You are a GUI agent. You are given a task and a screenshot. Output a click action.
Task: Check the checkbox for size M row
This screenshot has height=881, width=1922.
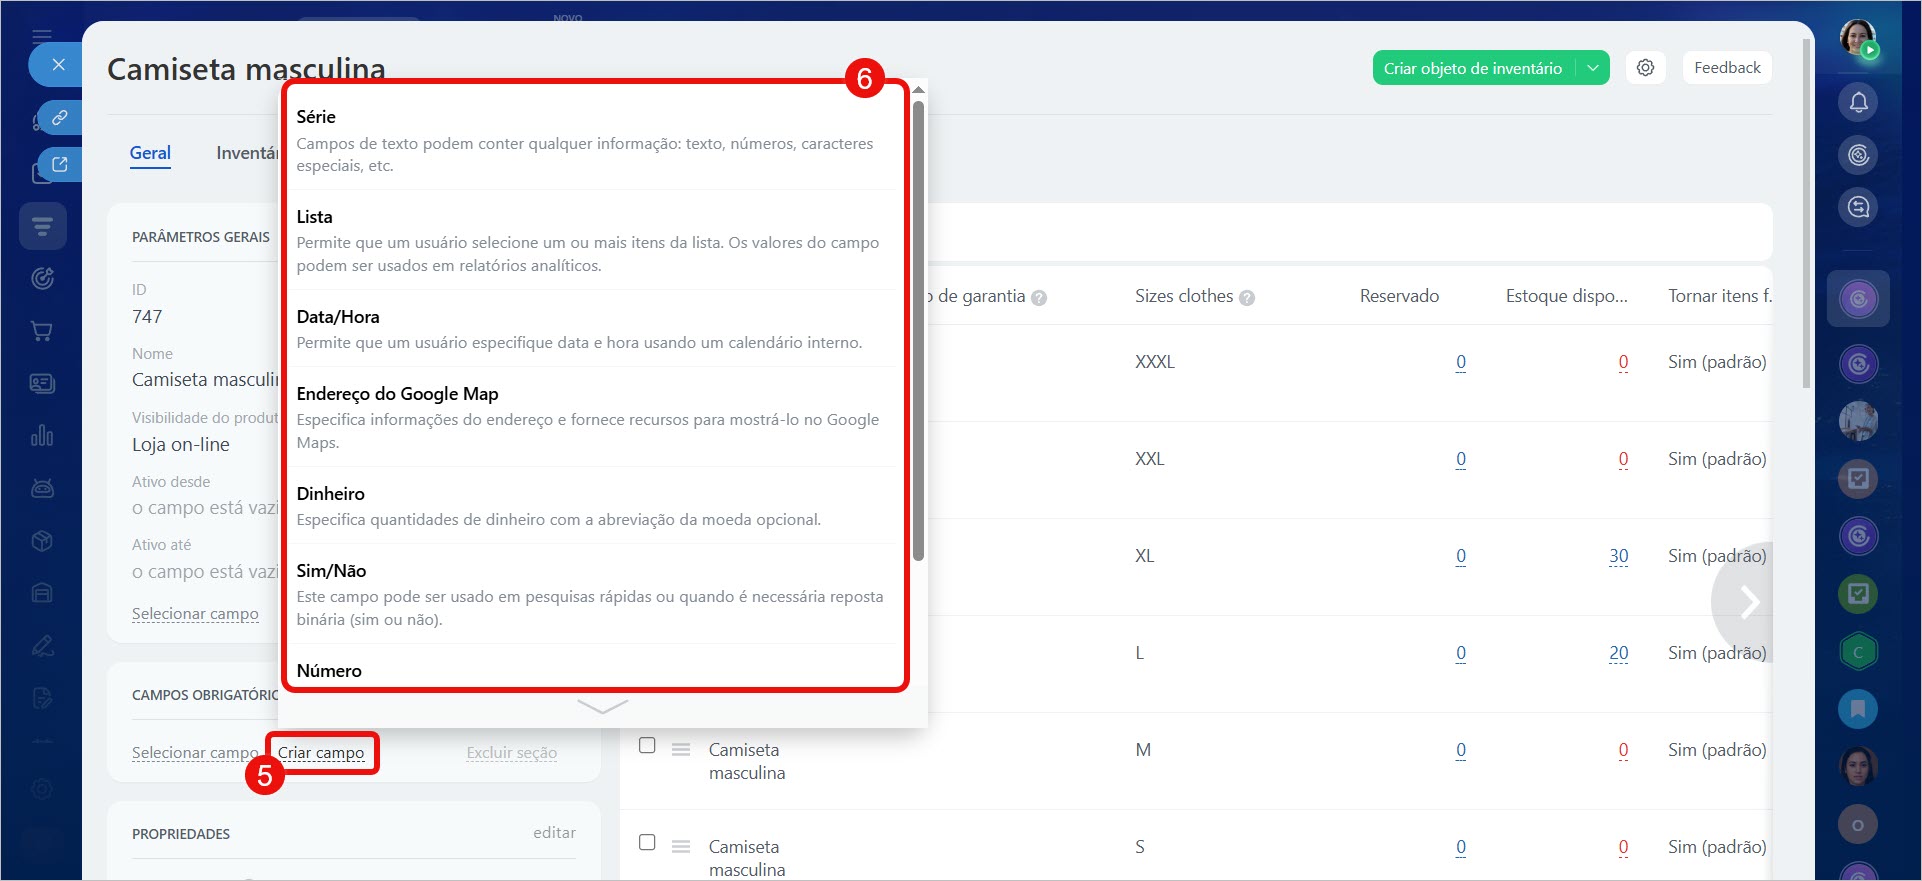point(647,746)
